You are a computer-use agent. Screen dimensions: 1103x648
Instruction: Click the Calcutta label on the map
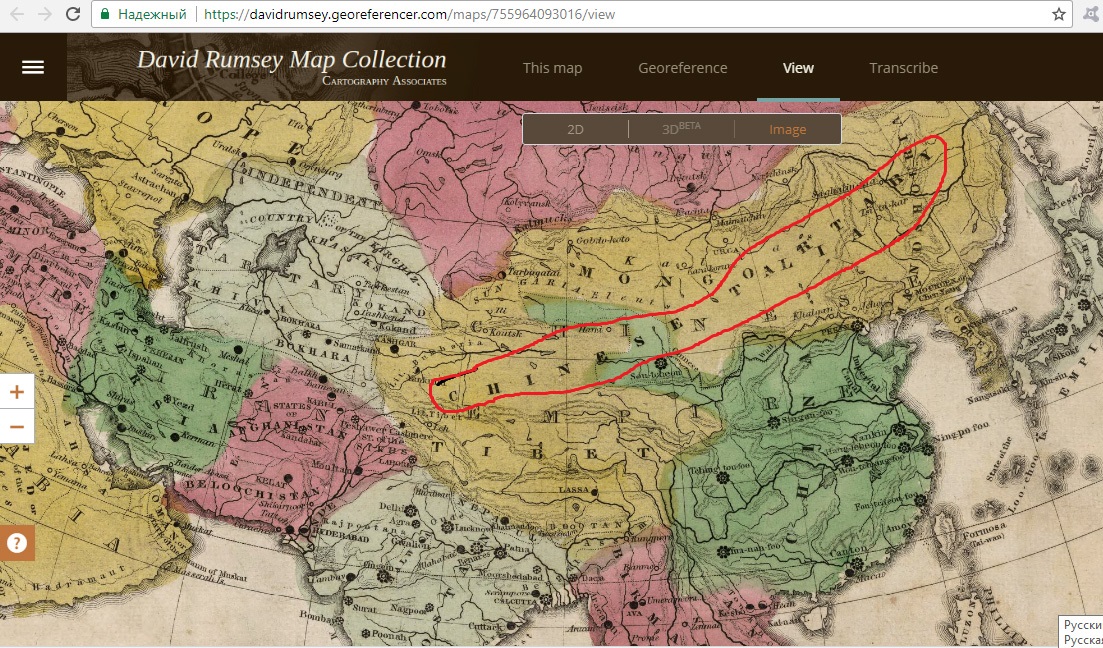point(518,602)
